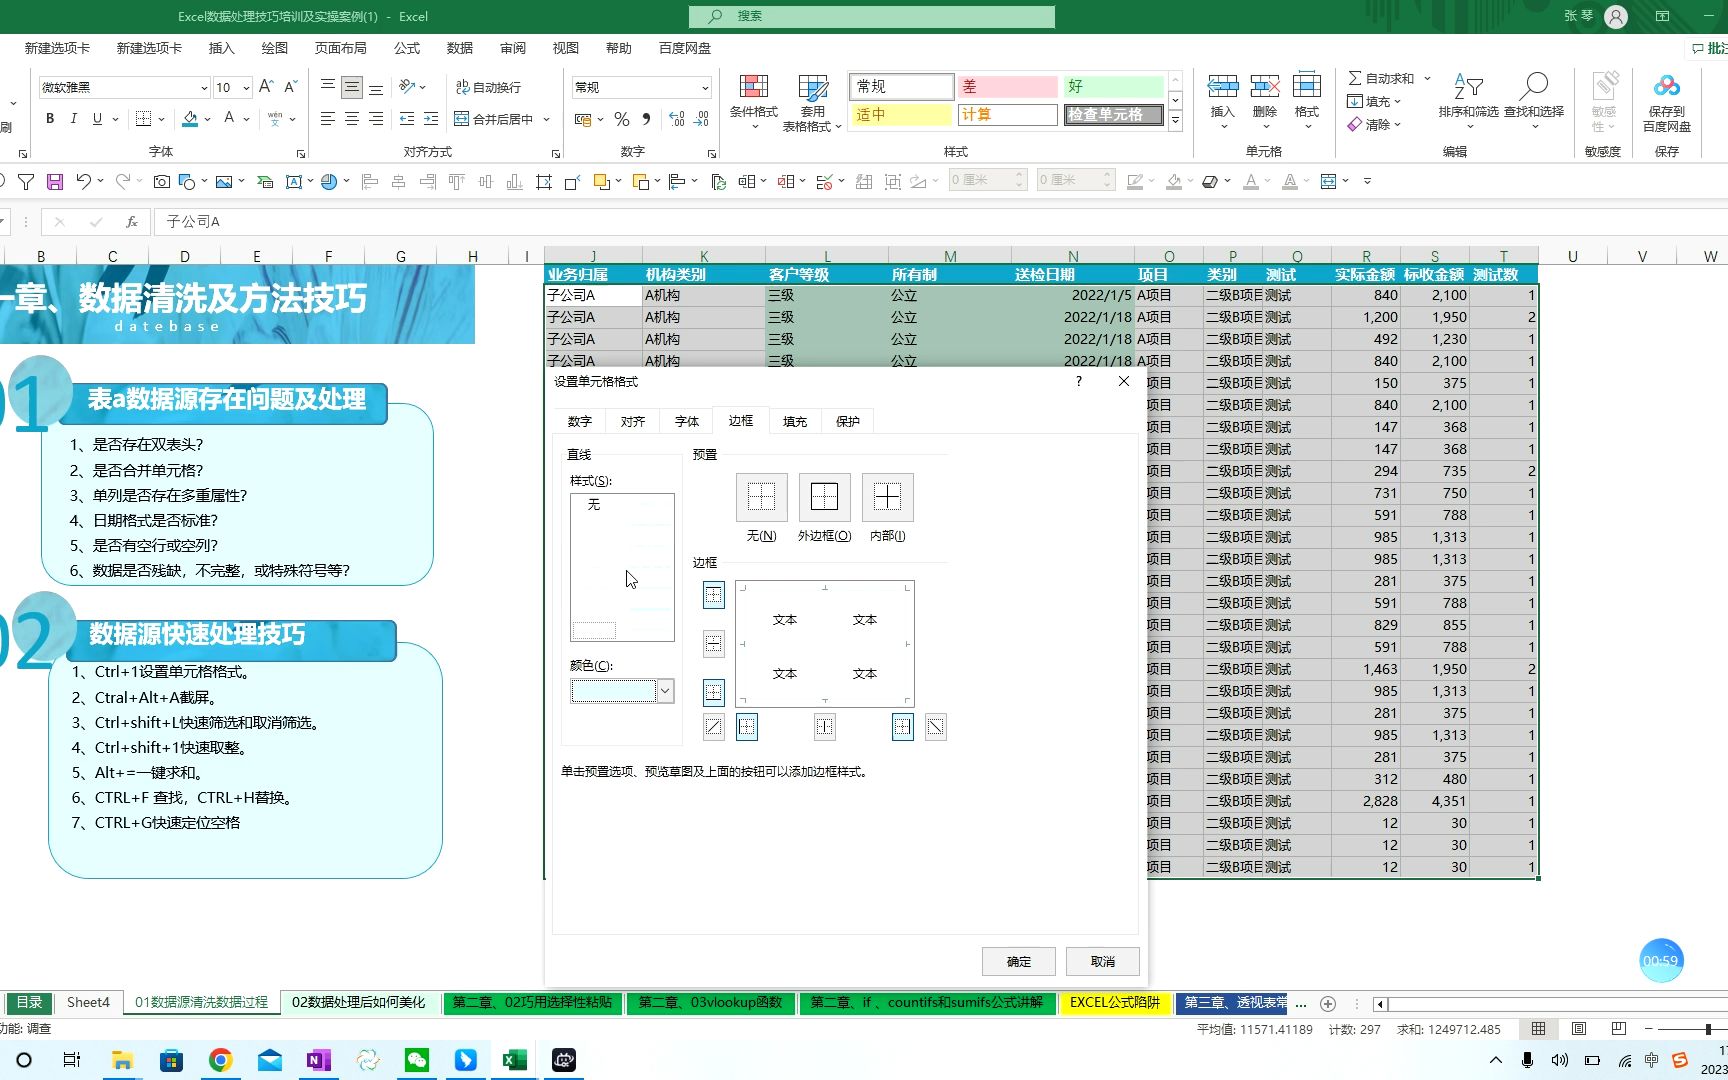Toggle the bottom border in border dialog
1728x1080 pixels.
point(713,691)
